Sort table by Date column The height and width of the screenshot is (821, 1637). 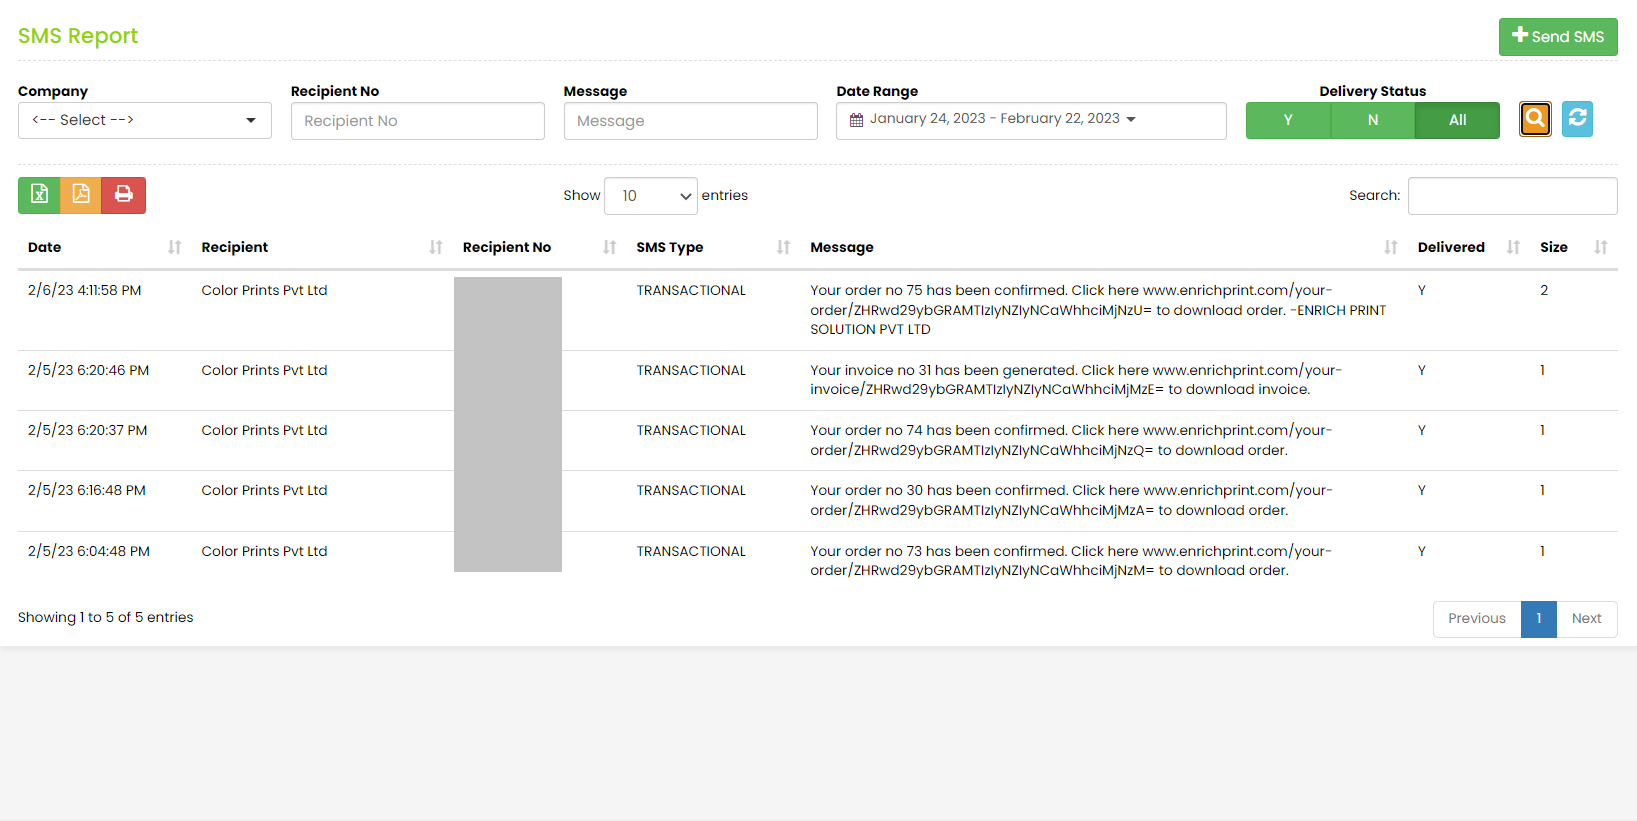[100, 247]
